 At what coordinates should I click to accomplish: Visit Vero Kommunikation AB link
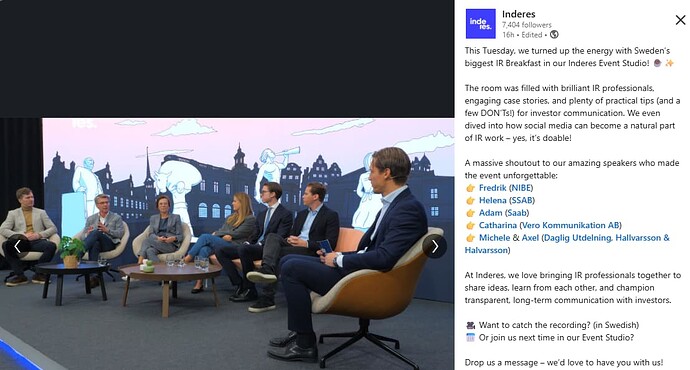570,225
